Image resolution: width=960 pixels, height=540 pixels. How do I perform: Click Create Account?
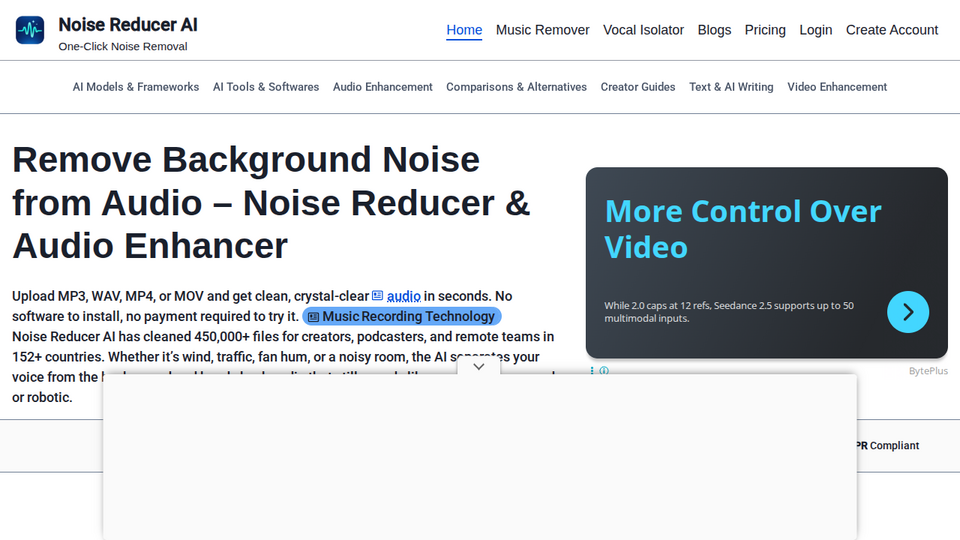(x=892, y=30)
